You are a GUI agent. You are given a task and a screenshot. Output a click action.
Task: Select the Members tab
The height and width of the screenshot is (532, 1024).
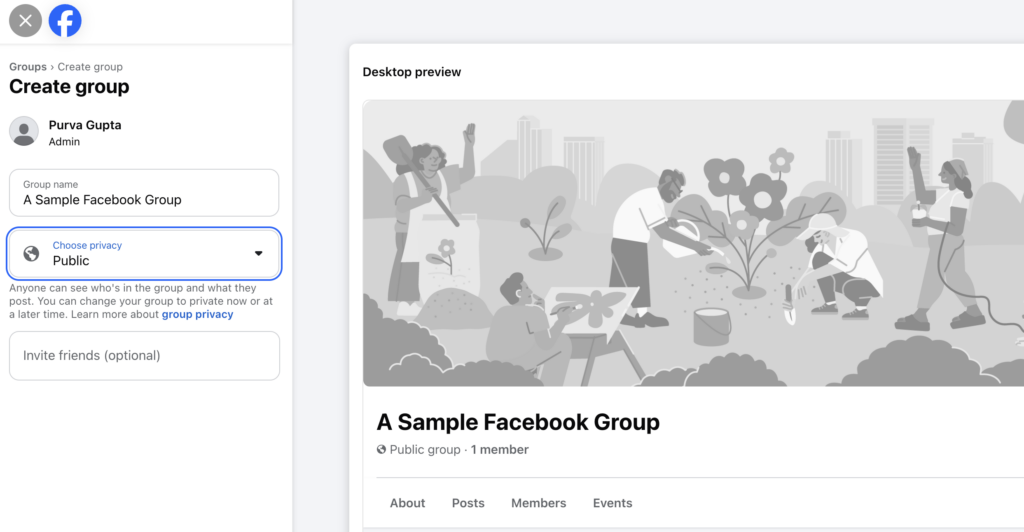[538, 503]
